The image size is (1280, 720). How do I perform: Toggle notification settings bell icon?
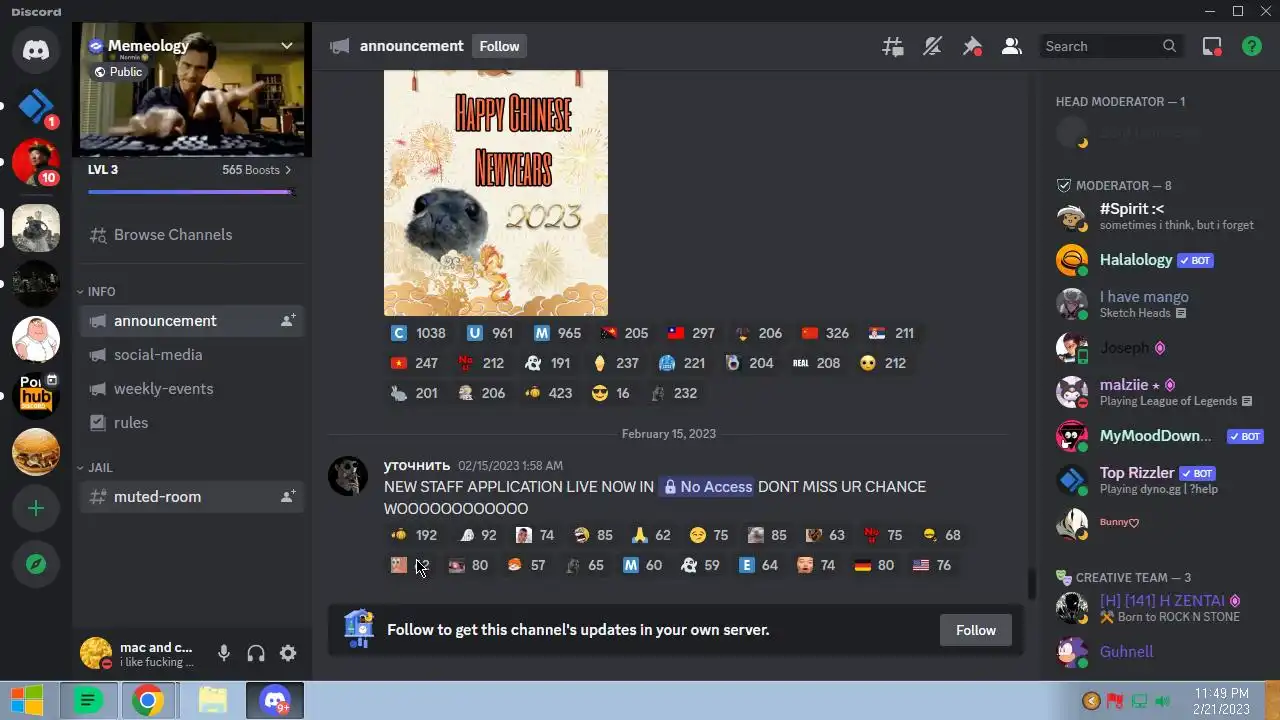click(932, 46)
